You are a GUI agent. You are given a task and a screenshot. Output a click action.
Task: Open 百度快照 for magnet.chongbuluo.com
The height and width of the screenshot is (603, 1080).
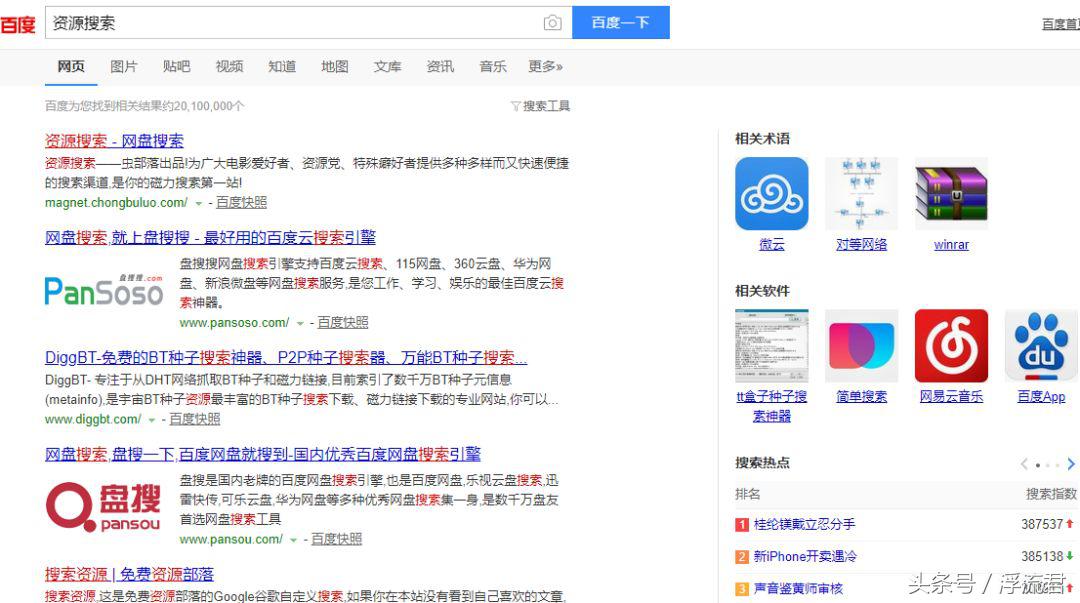(241, 203)
